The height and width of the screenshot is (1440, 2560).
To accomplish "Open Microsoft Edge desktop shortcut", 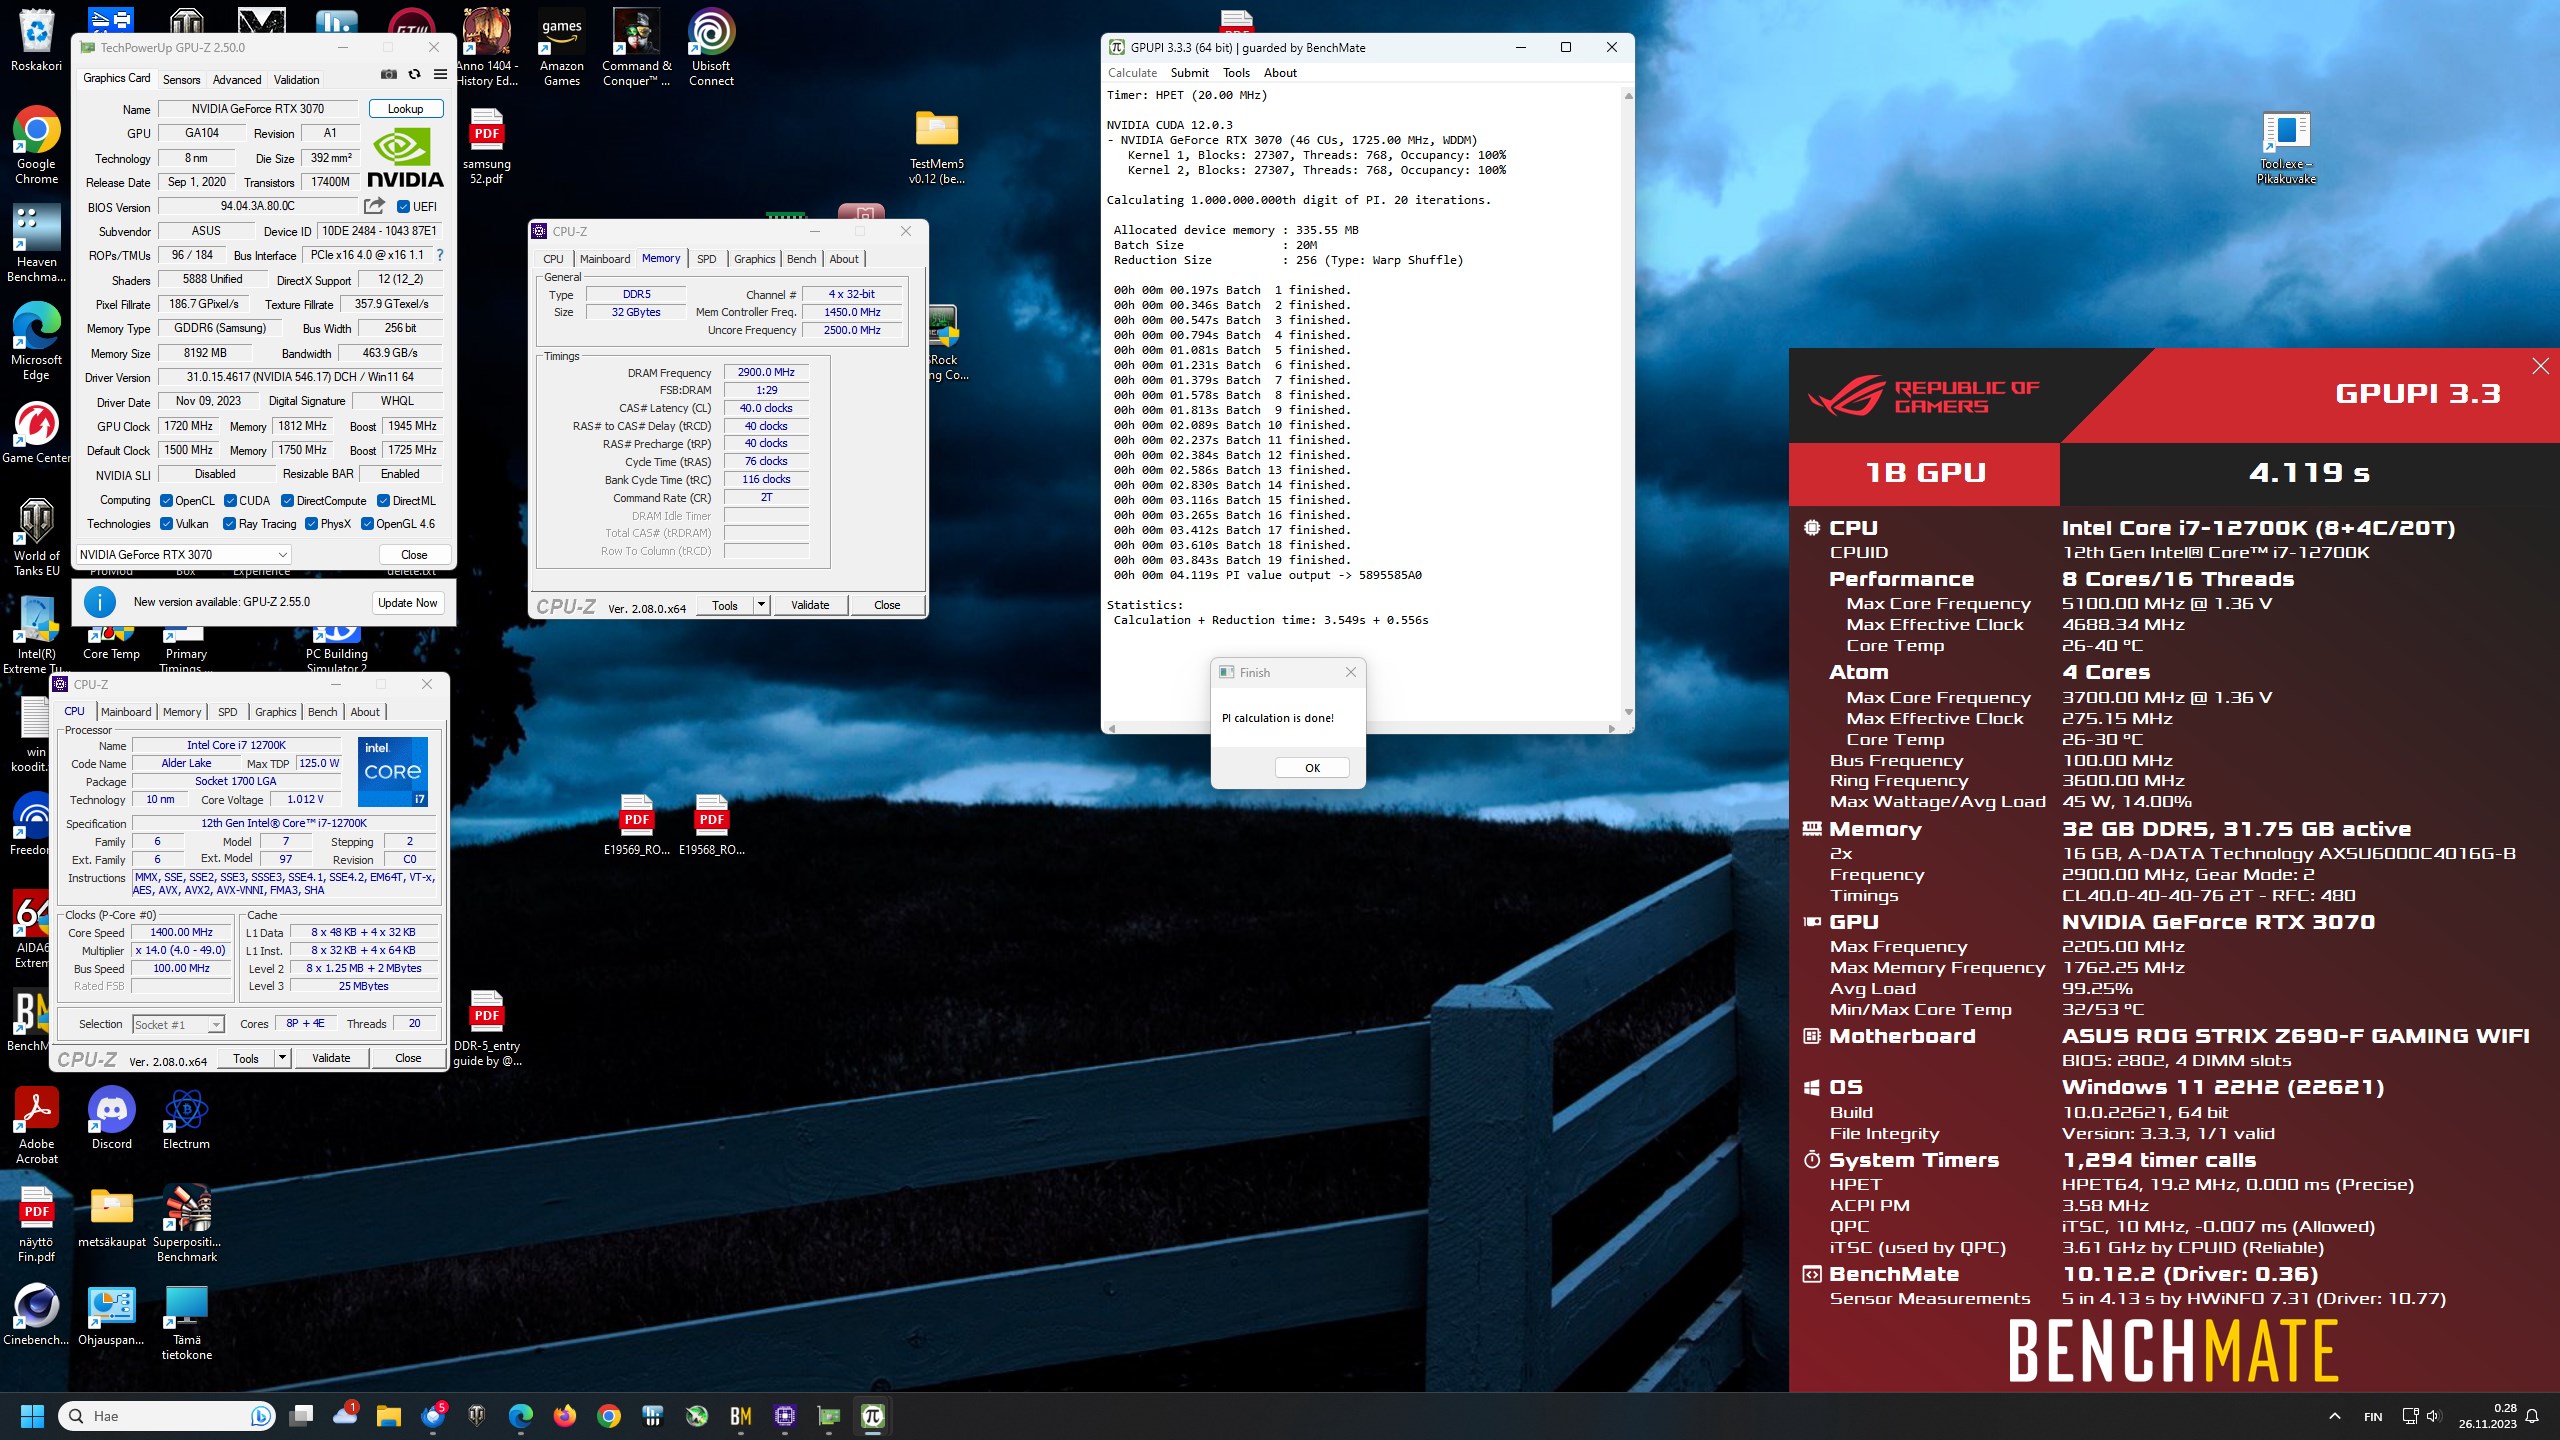I will [37, 342].
